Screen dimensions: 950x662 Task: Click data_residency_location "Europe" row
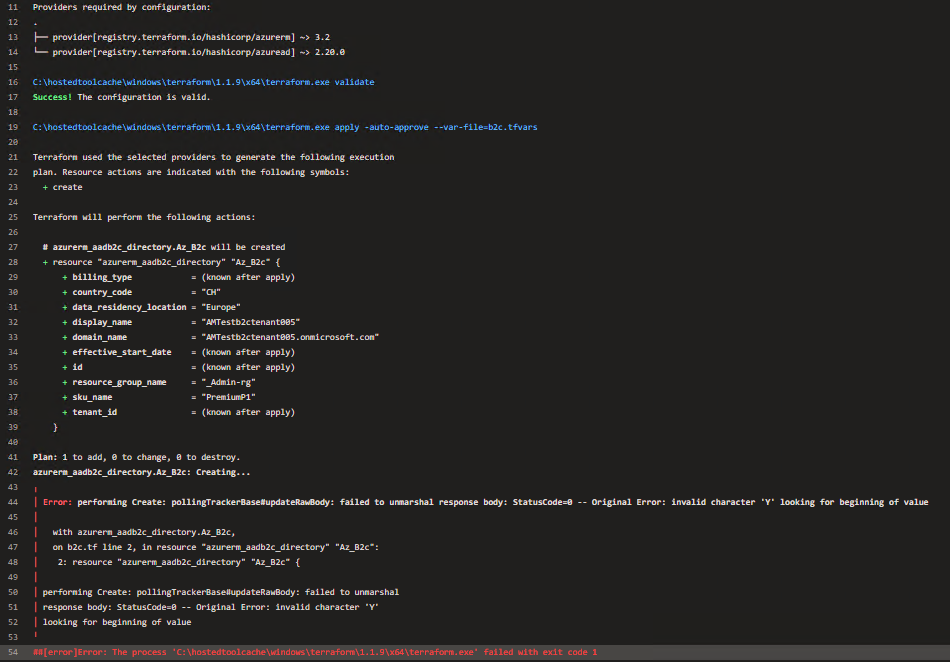point(151,307)
